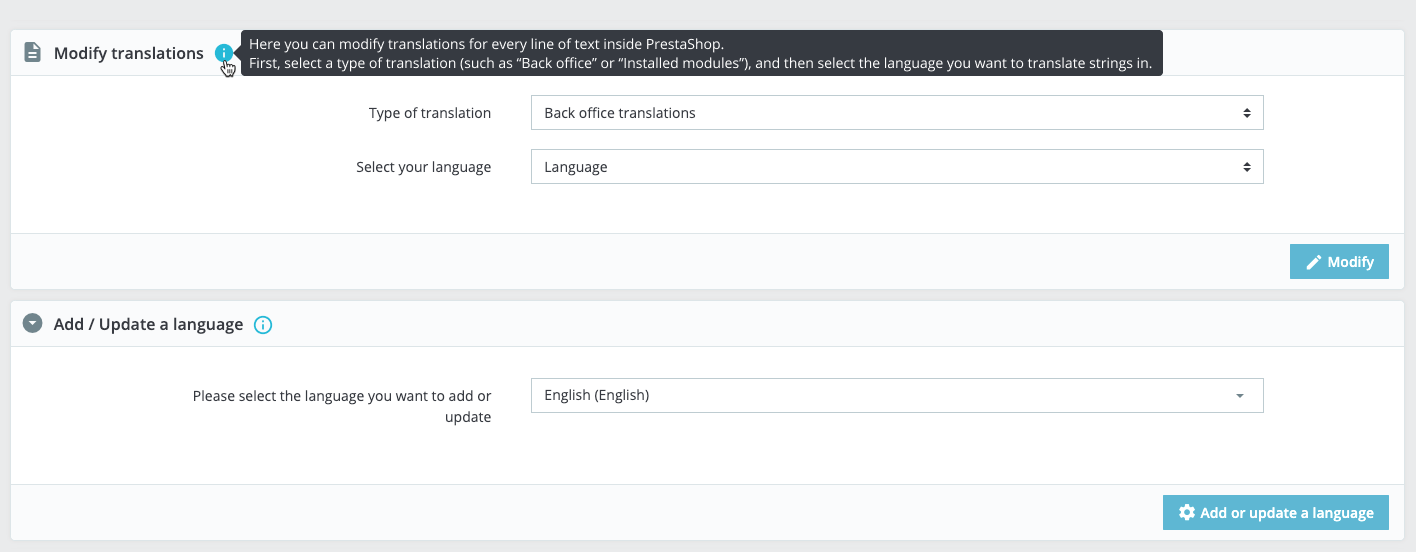Open the Select your language dropdown
Image resolution: width=1416 pixels, height=552 pixels.
click(897, 167)
